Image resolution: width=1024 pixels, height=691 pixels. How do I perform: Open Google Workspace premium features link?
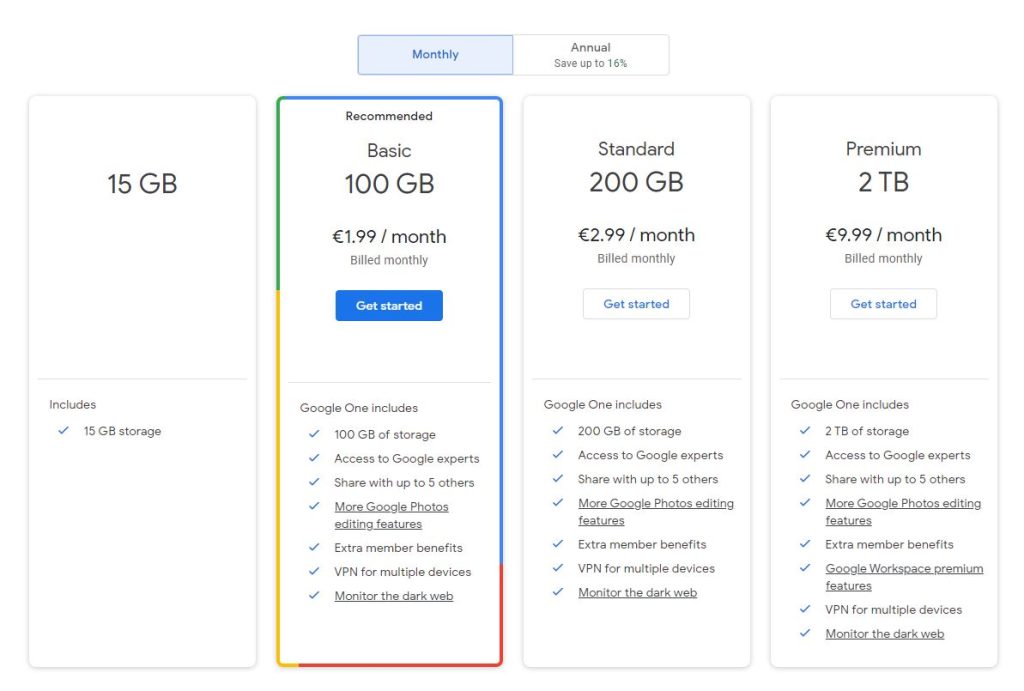click(x=903, y=569)
